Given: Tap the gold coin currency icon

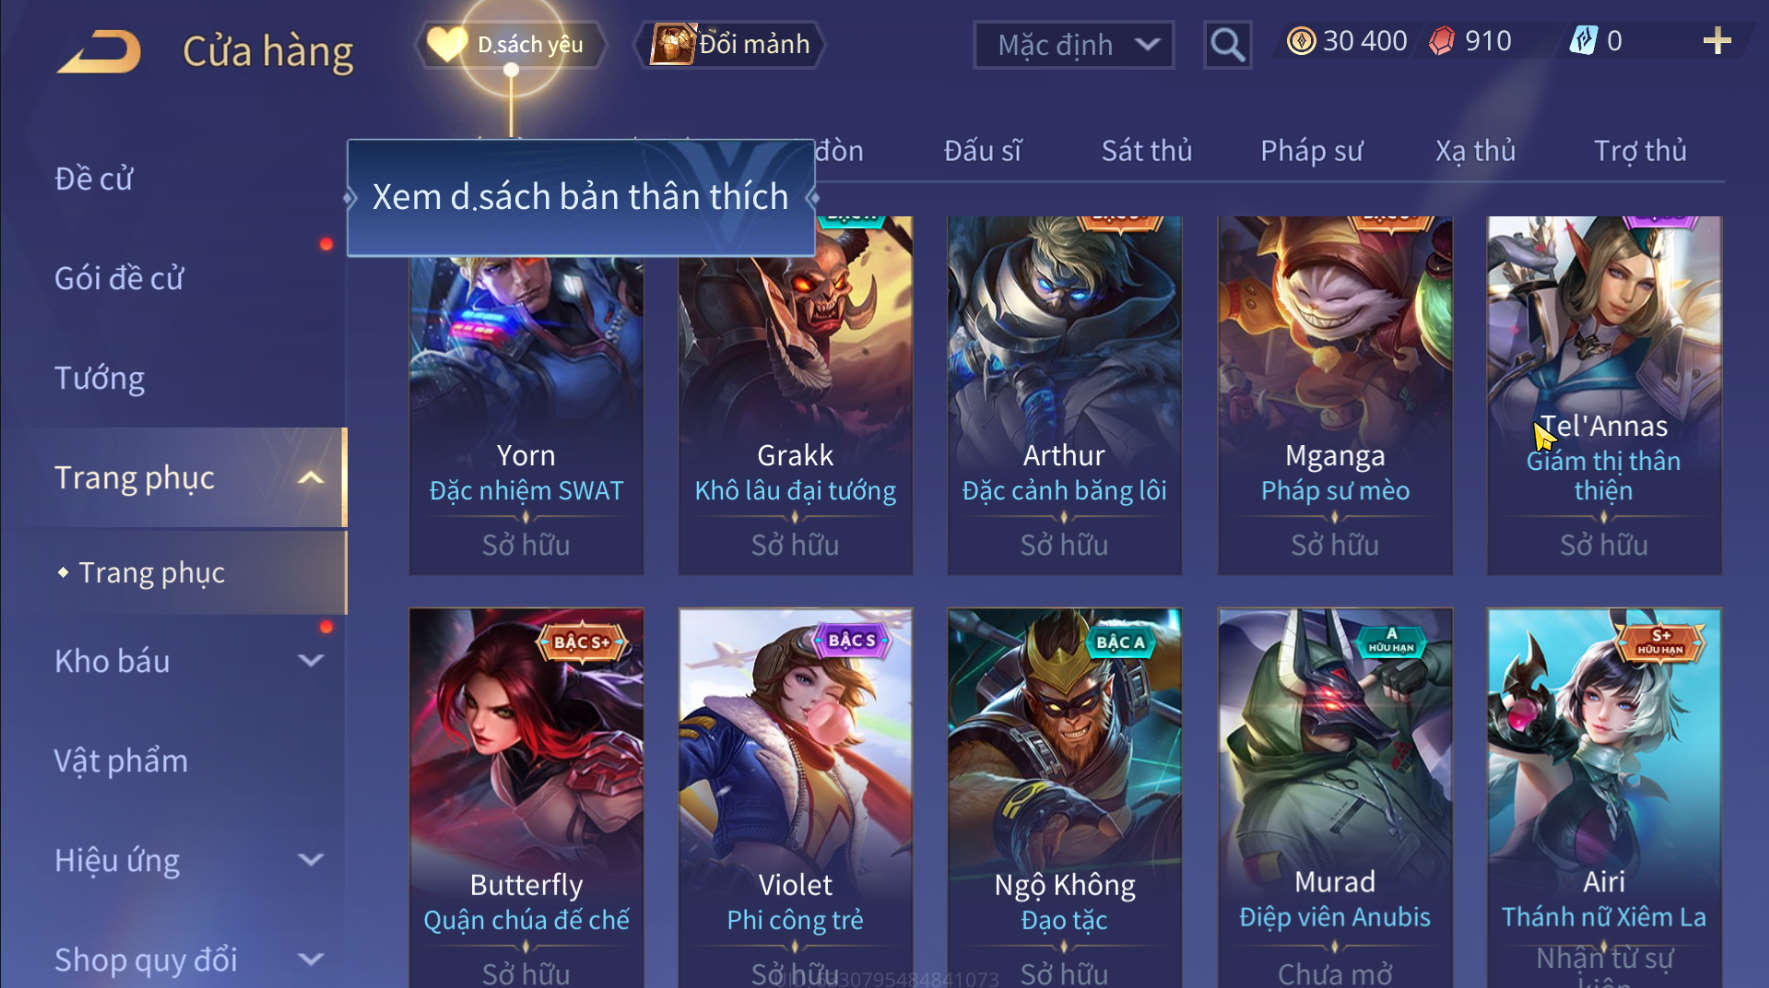Looking at the screenshot, I should tap(1301, 41).
